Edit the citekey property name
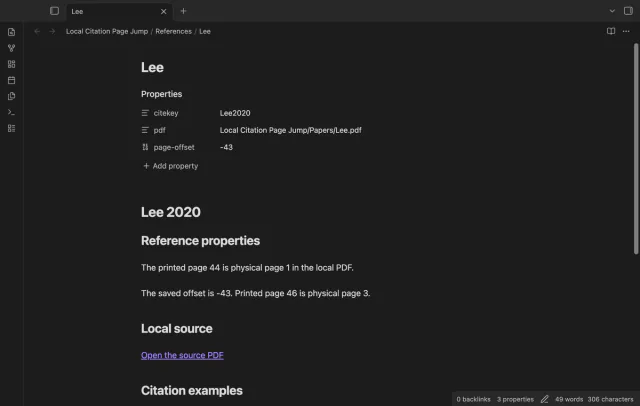Screen dimensions: 640x406 [166, 113]
